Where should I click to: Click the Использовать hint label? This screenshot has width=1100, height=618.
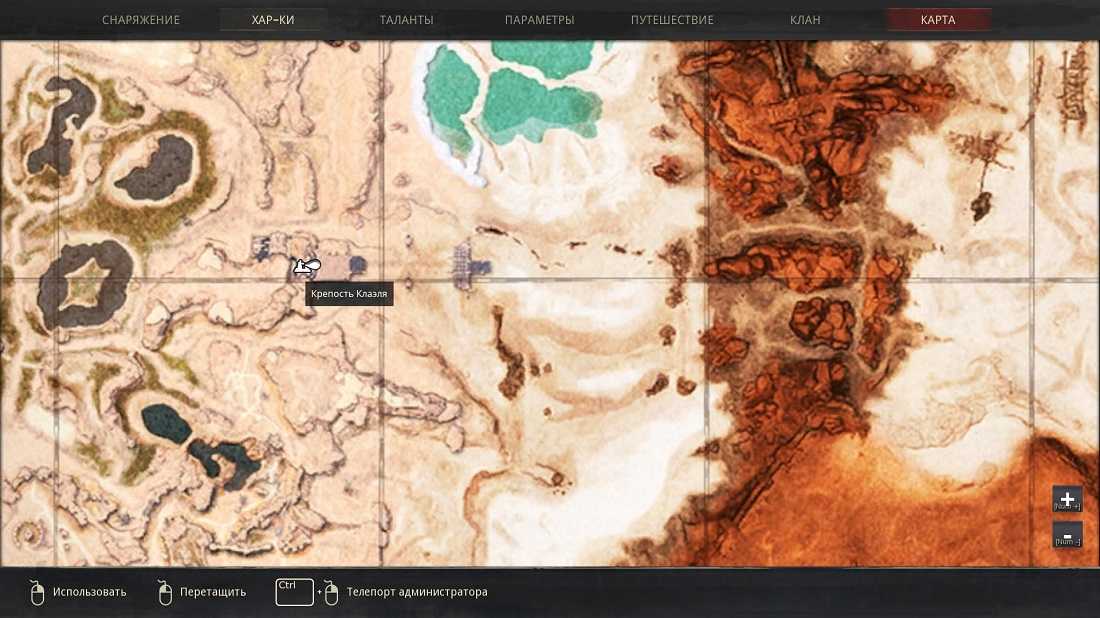click(x=90, y=592)
